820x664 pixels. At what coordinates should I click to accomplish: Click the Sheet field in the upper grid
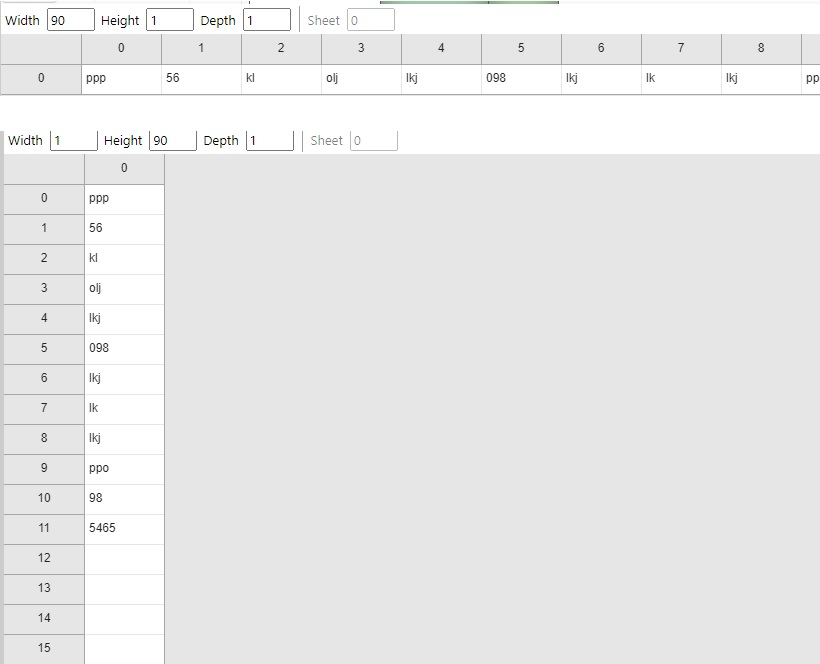(371, 20)
